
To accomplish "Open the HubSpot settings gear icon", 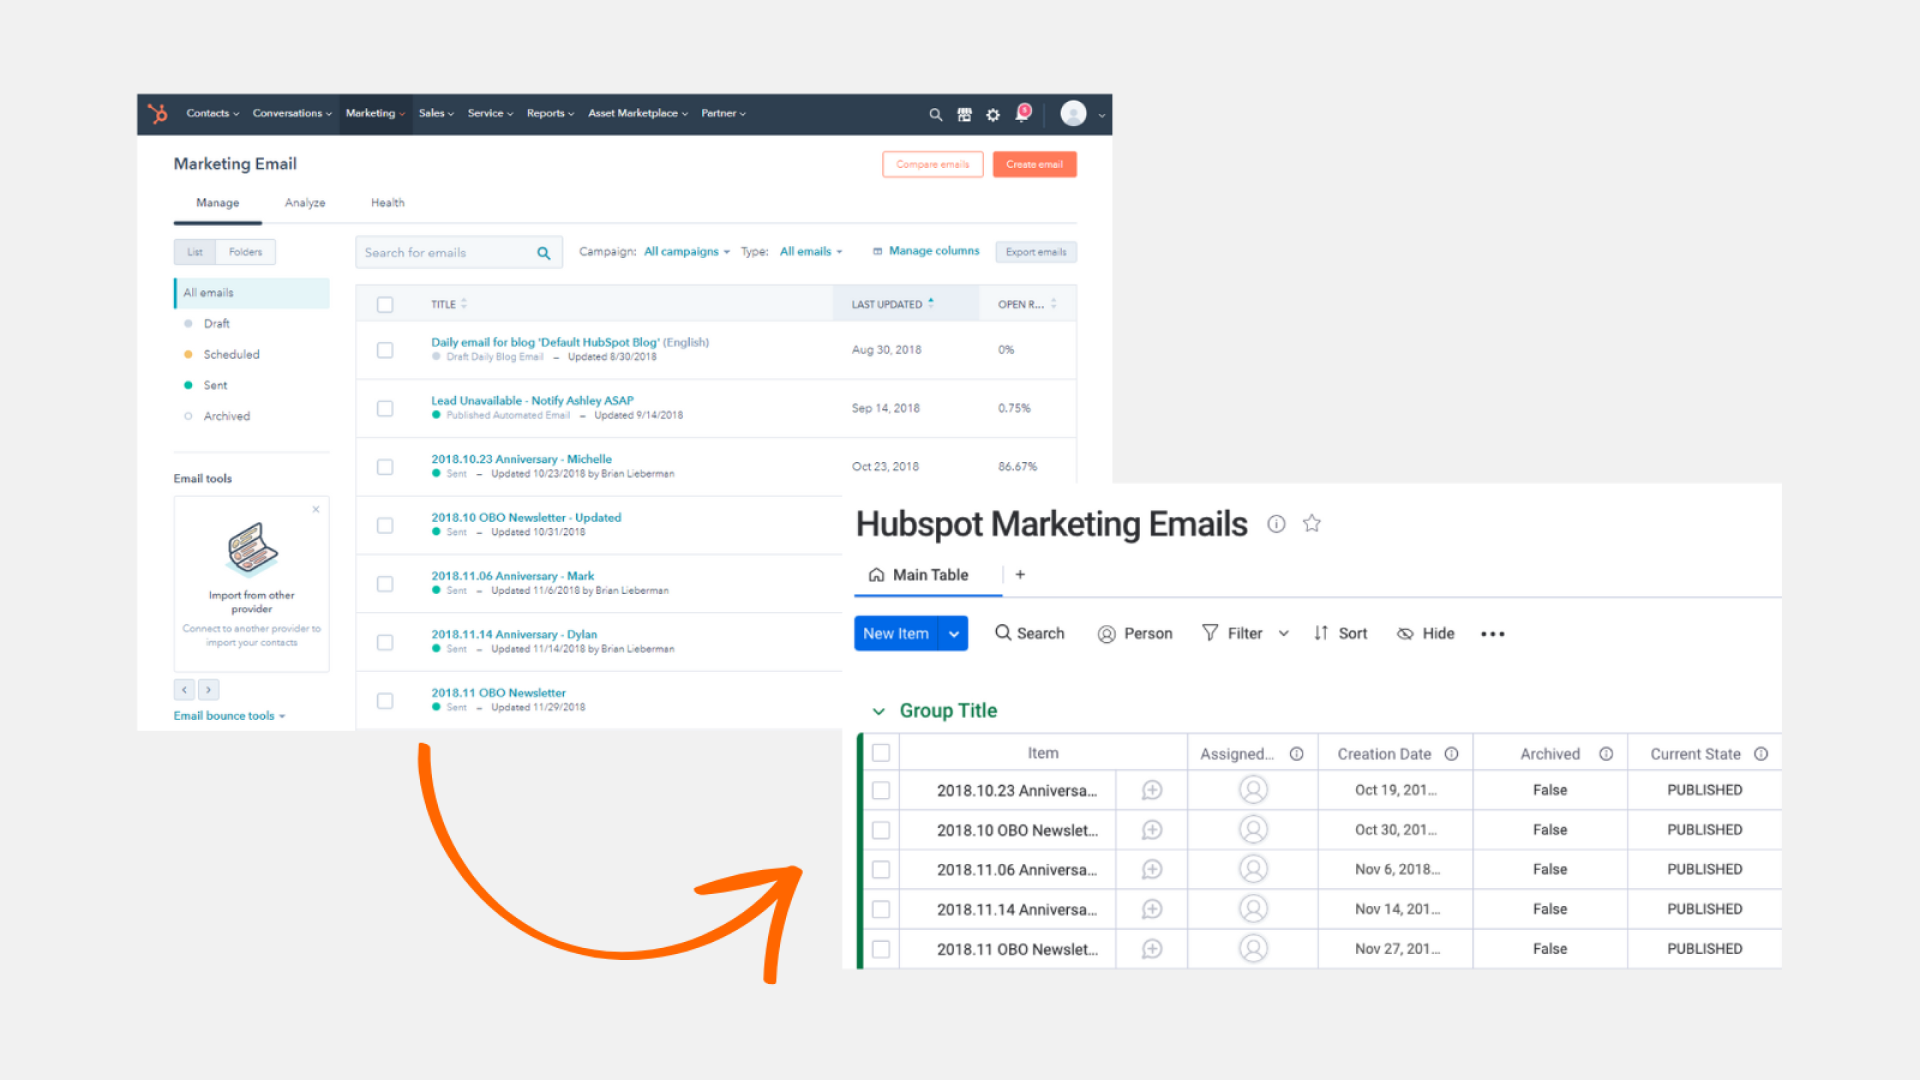I will tap(993, 115).
